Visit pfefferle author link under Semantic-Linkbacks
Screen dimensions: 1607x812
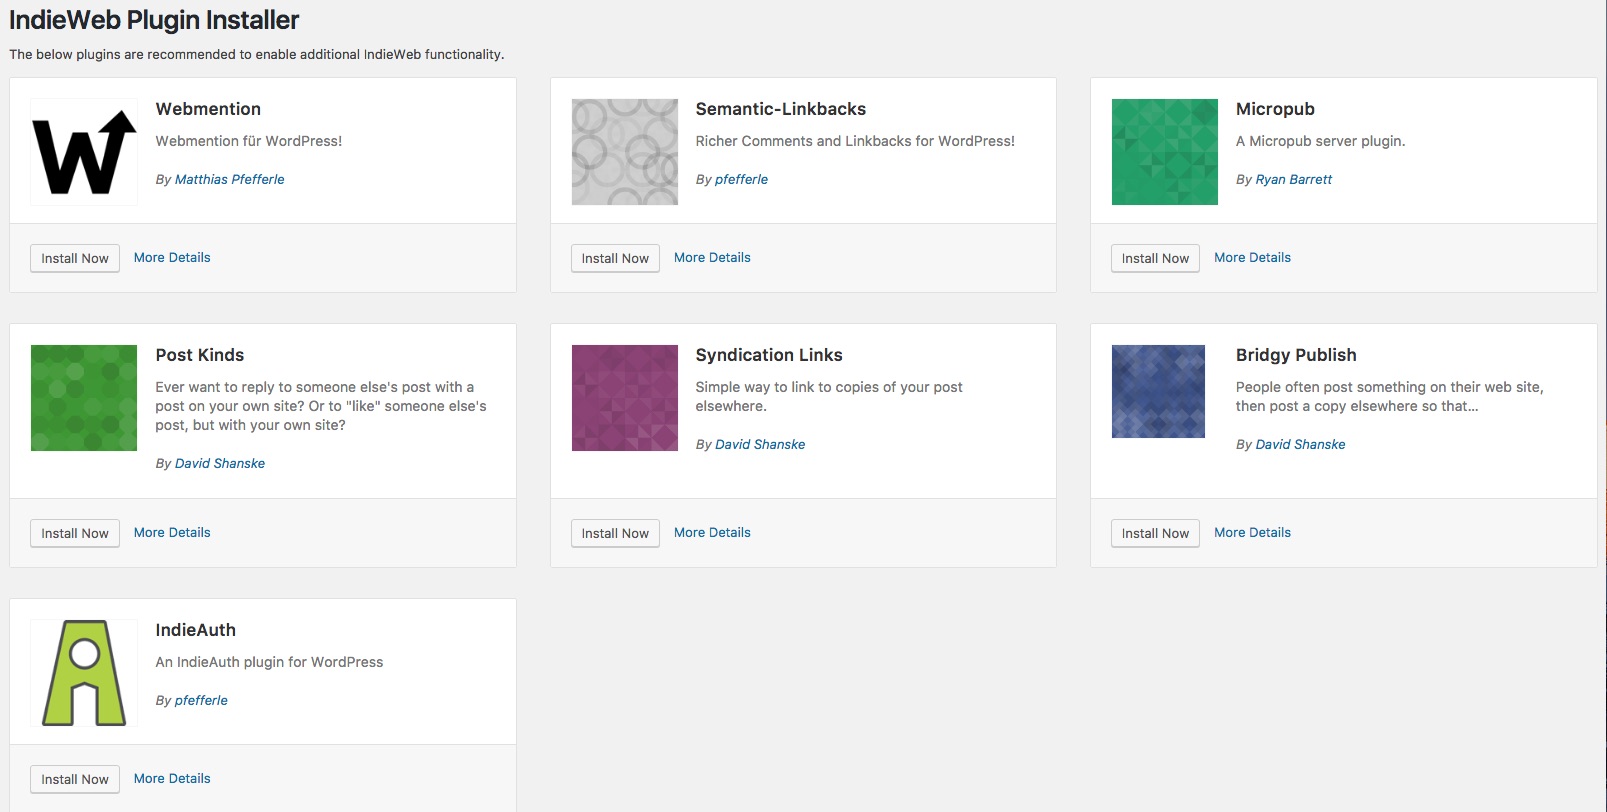(x=741, y=179)
